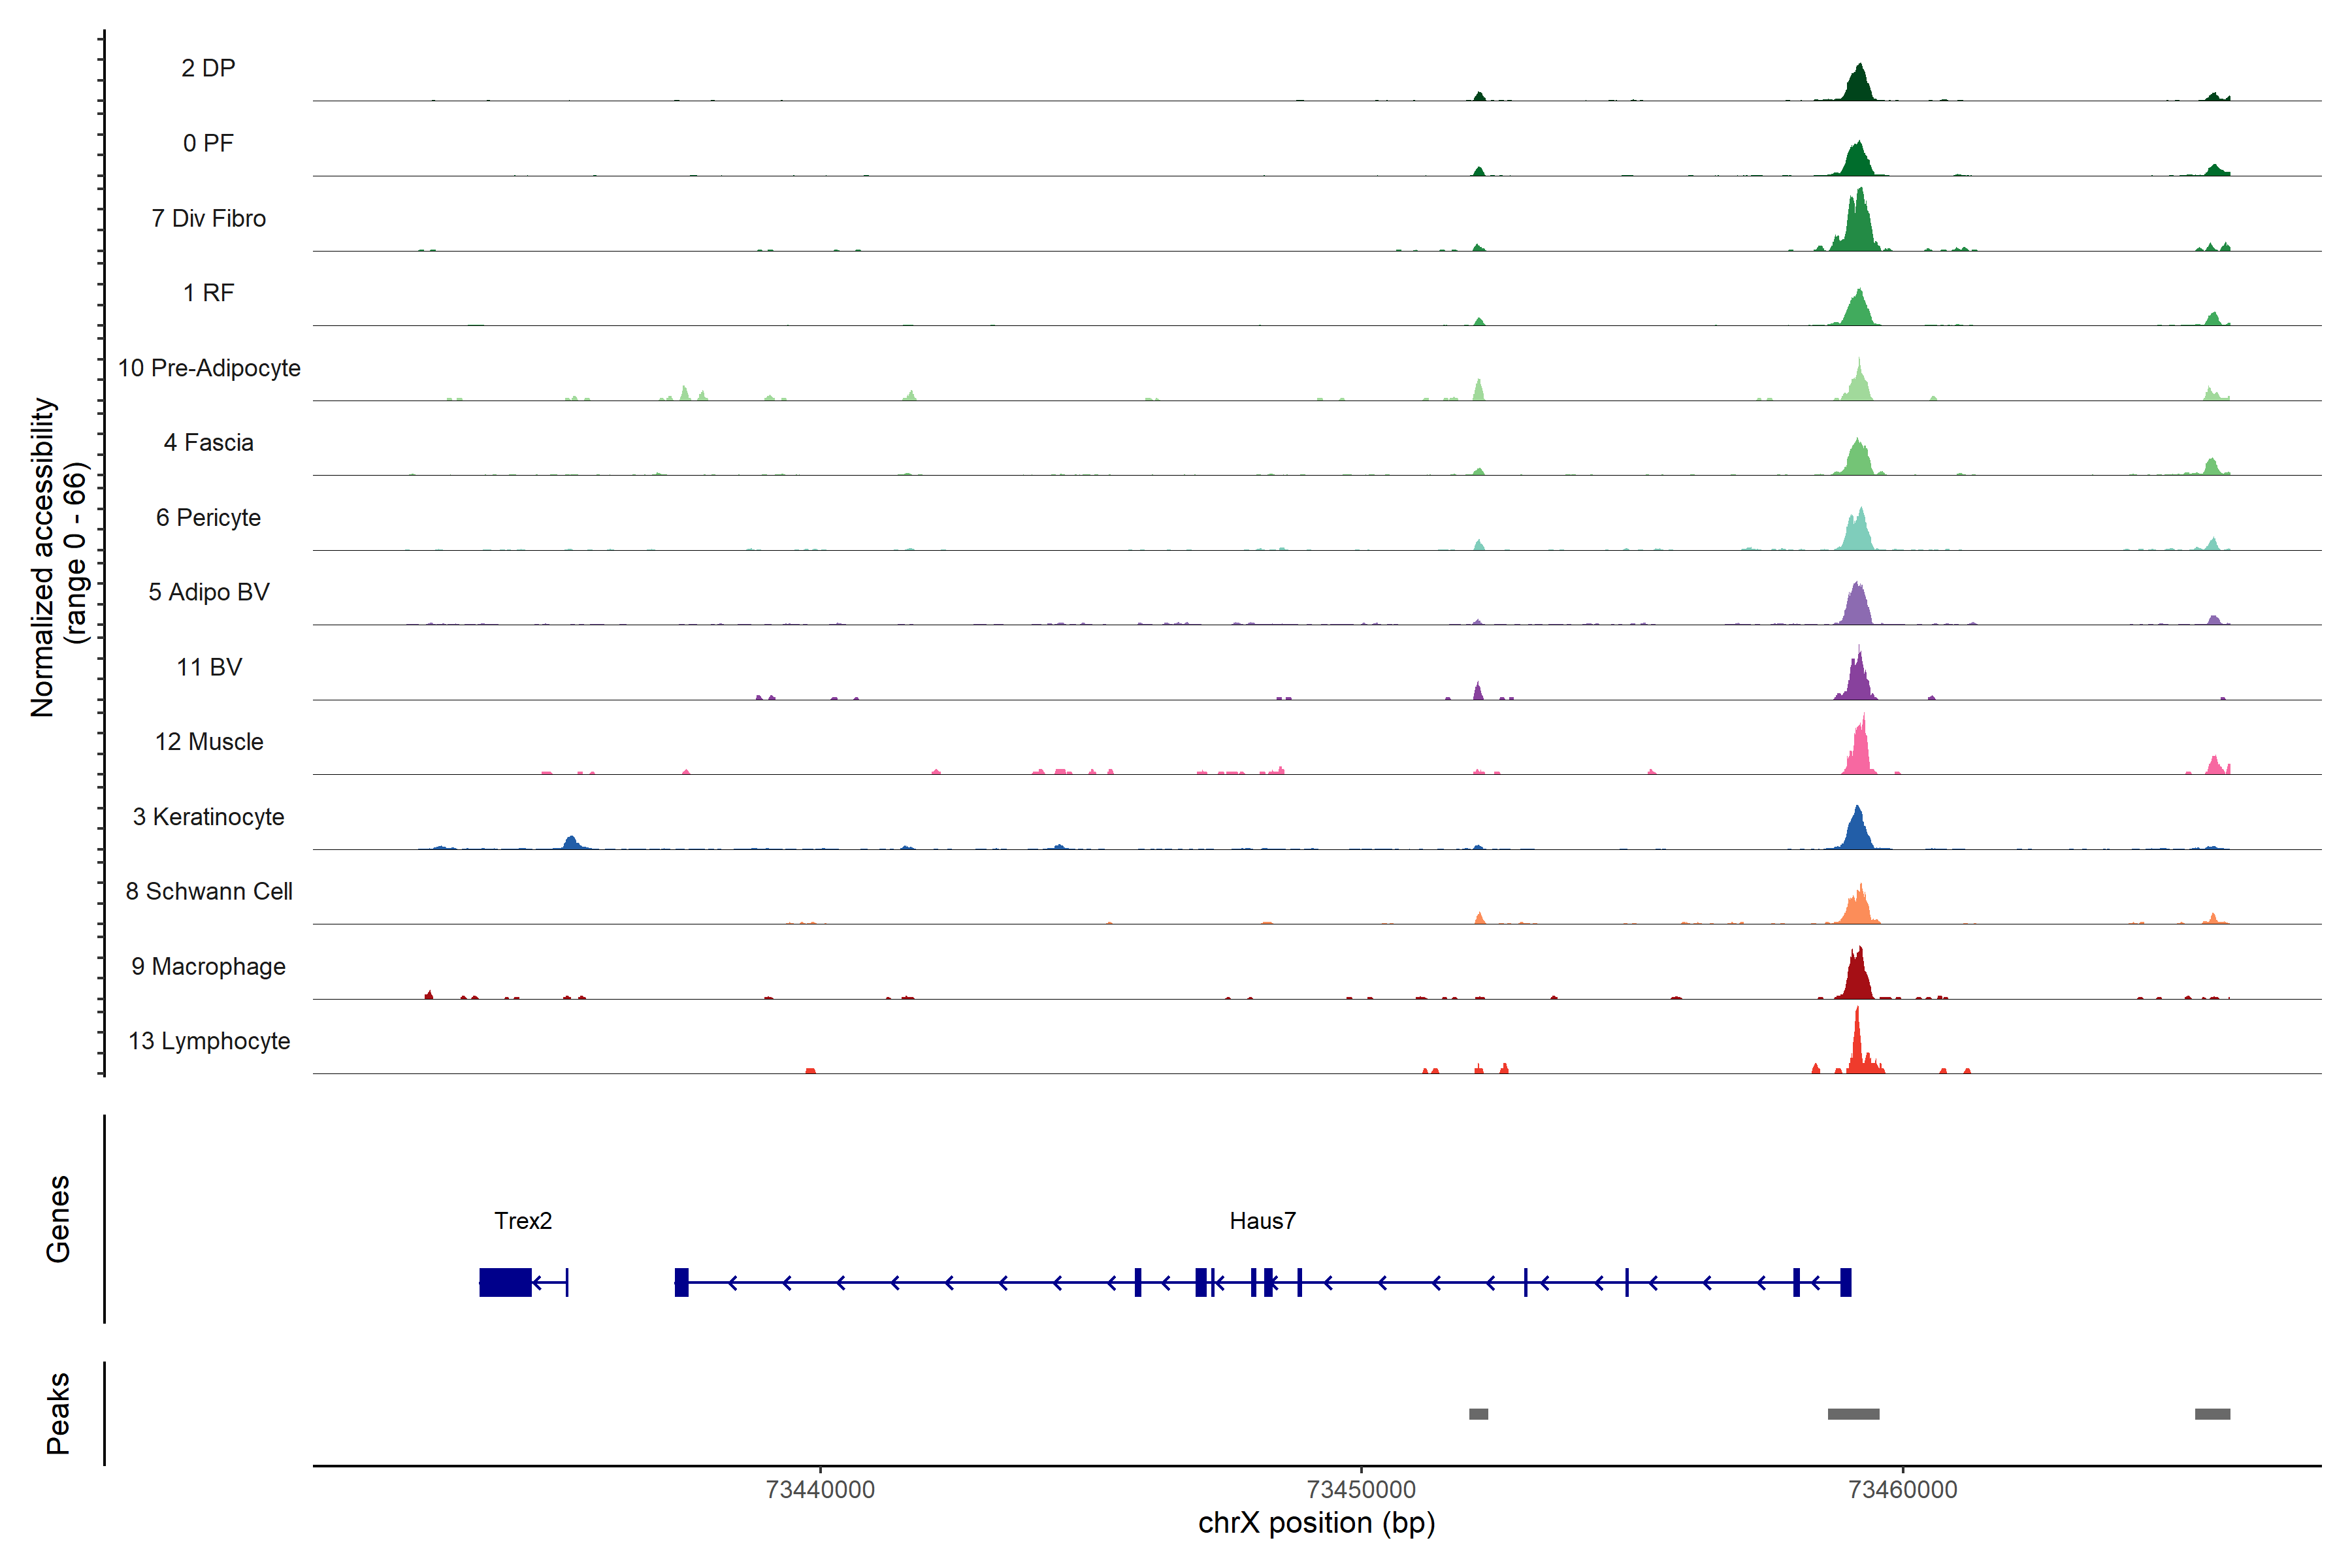Click the rightmost Haus7 exon block

click(x=1845, y=1282)
